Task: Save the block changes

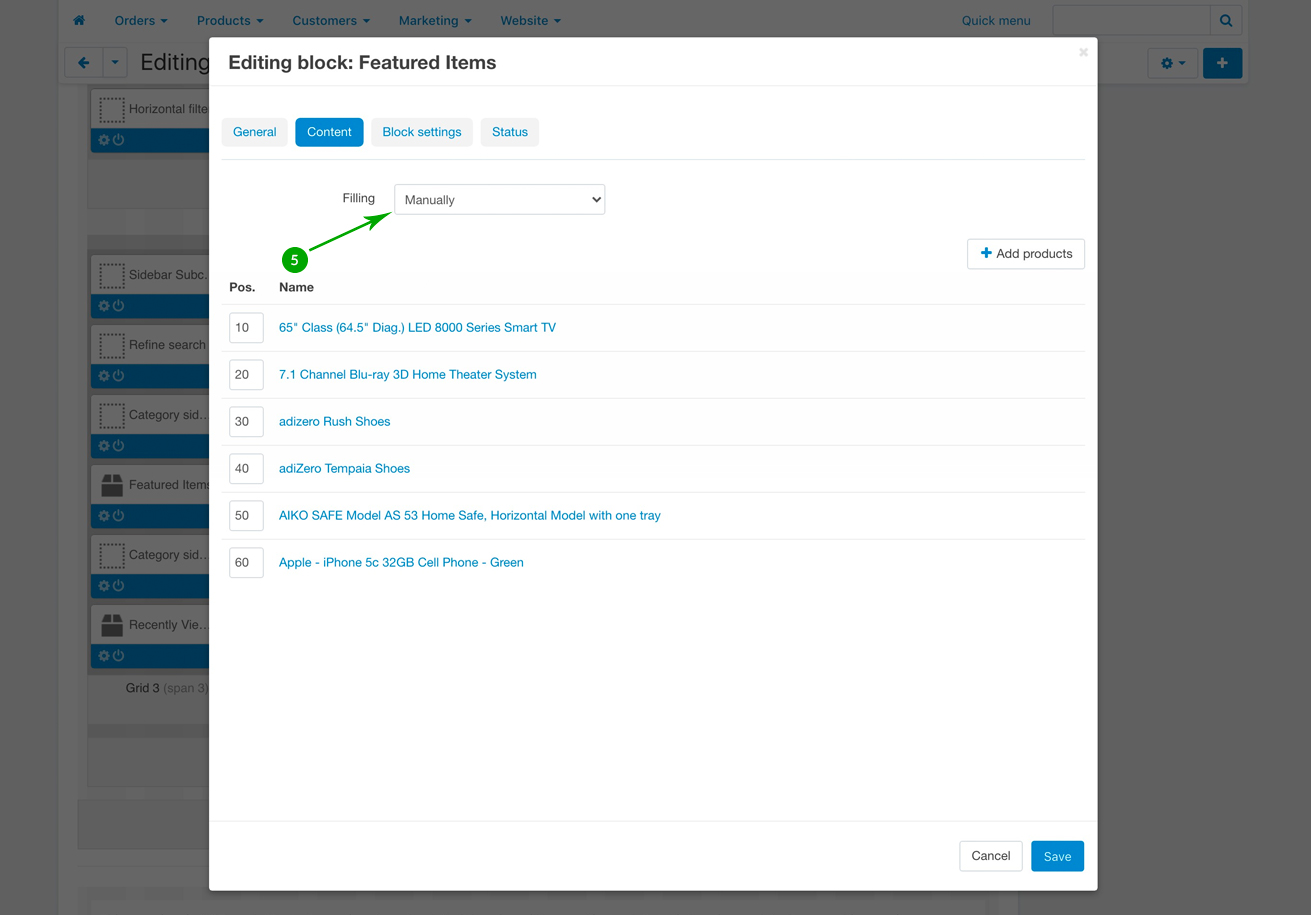Action: [x=1057, y=856]
